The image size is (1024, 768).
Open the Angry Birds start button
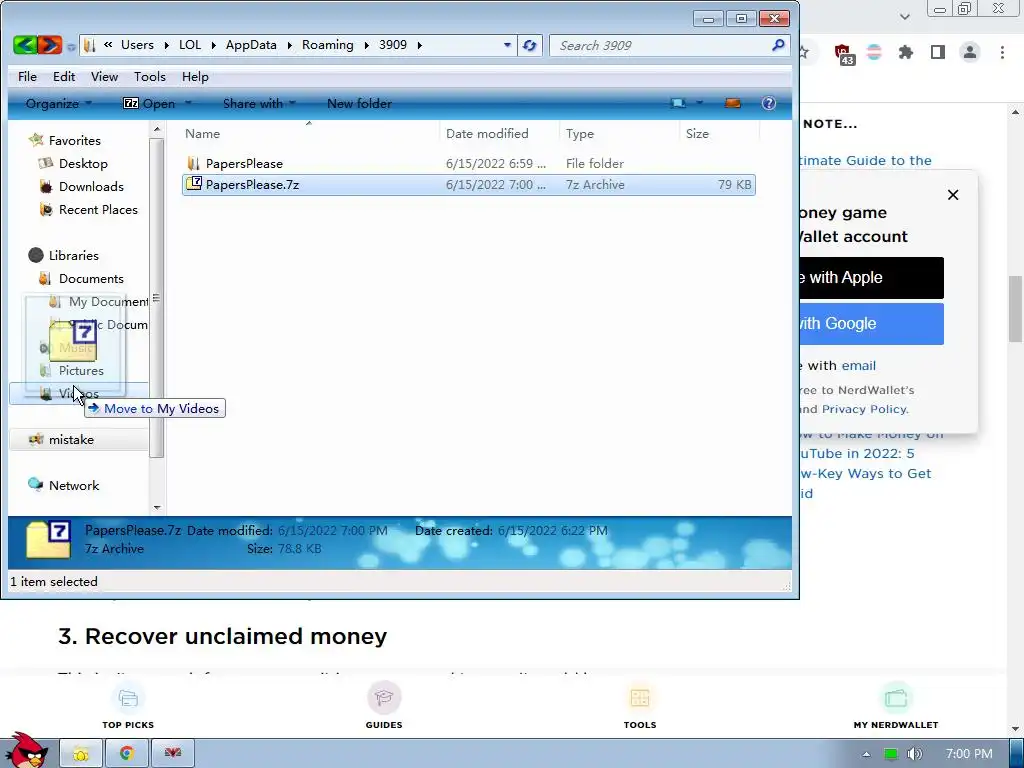(25, 751)
